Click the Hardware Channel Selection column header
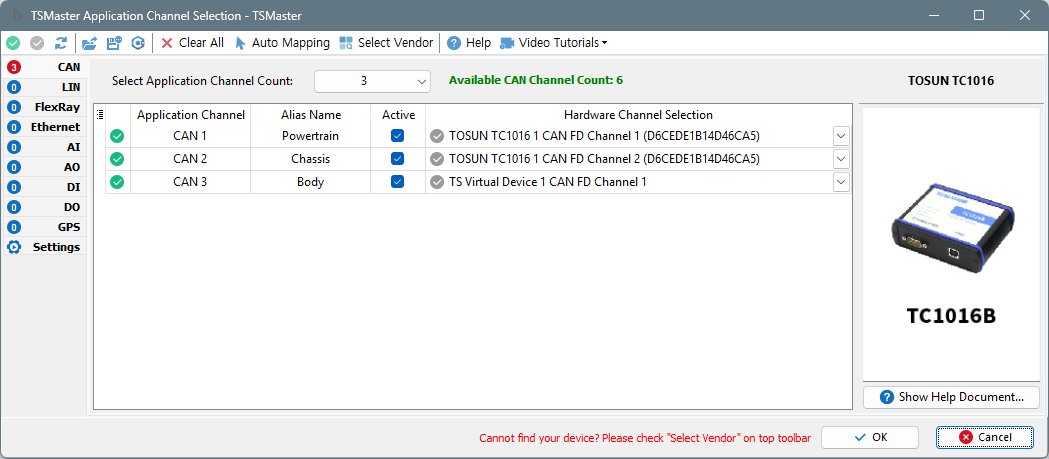The width and height of the screenshot is (1049, 459). (638, 115)
